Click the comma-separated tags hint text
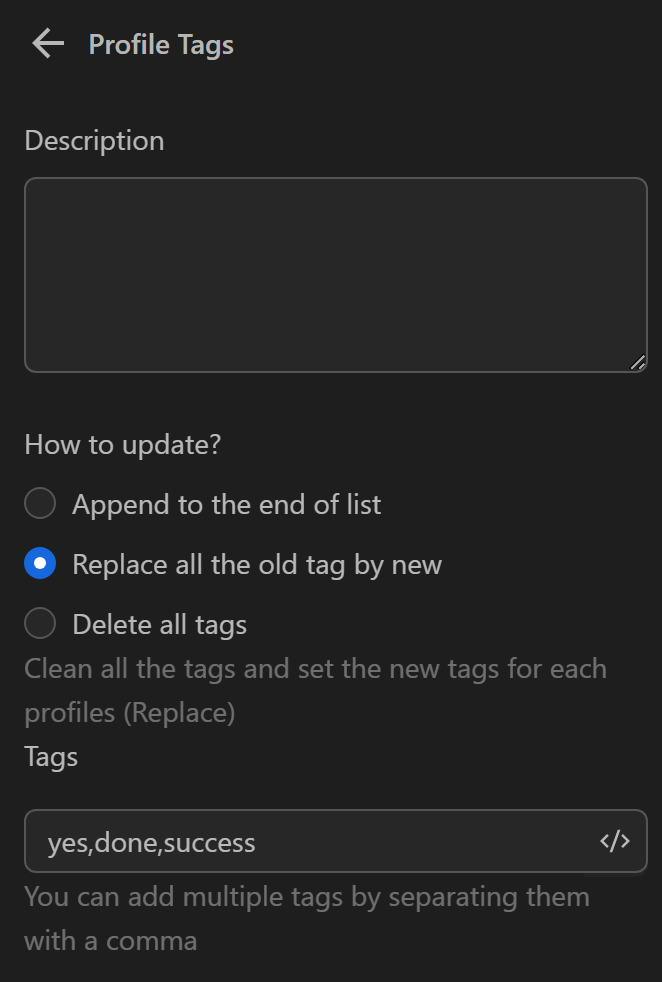The image size is (662, 982). [306, 896]
